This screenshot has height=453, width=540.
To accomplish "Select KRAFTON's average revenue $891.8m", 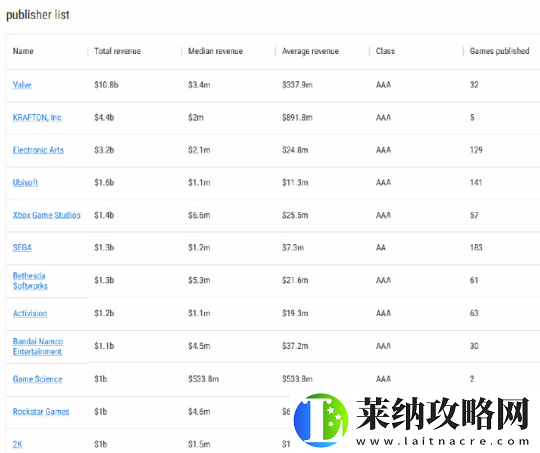I will (x=297, y=117).
